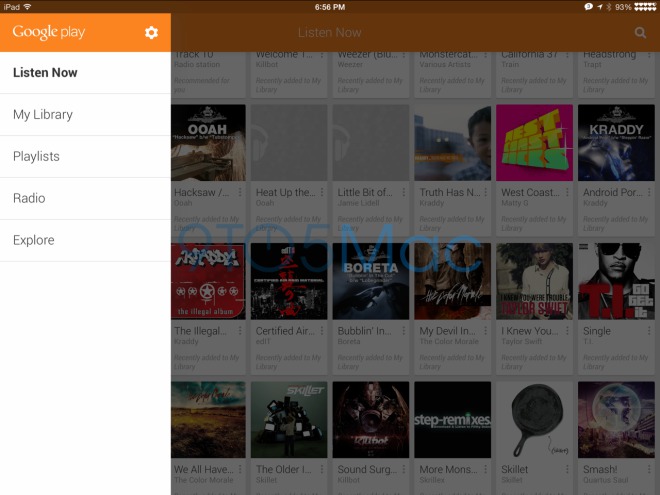This screenshot has height=495, width=660.
Task: Show options for We All Have... album
Action: point(240,469)
